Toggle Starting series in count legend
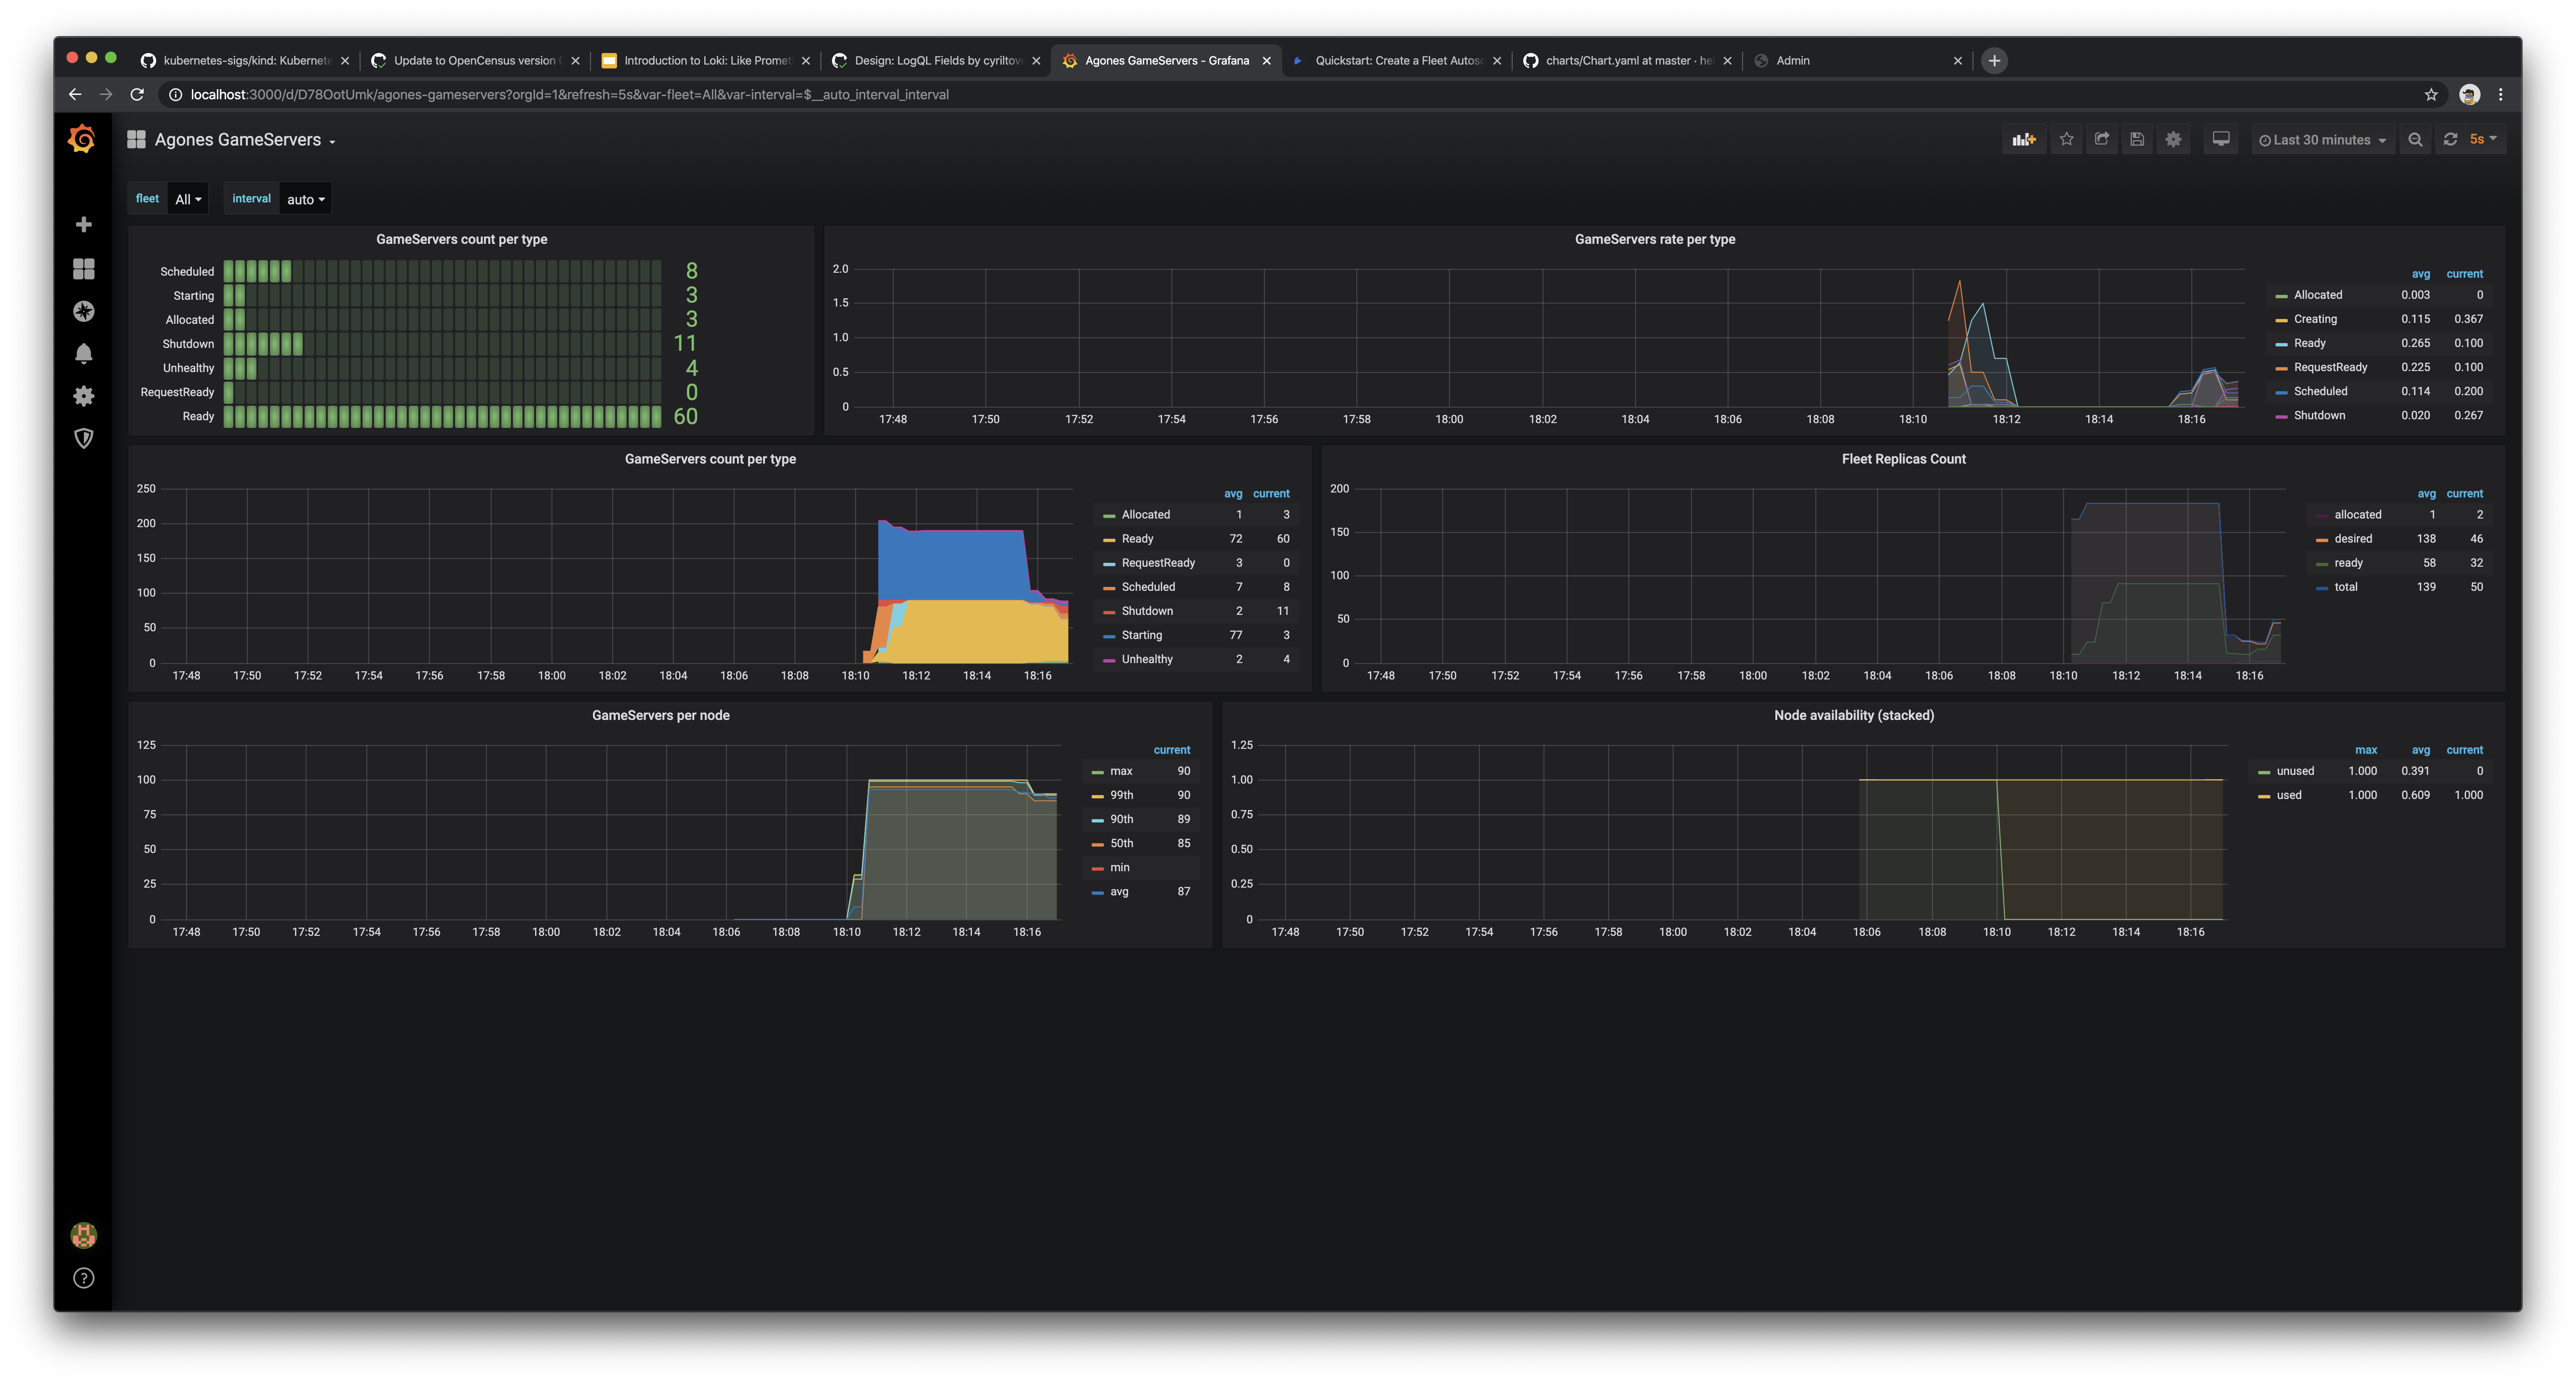Screen dimensions: 2576x1383 [x=1141, y=635]
